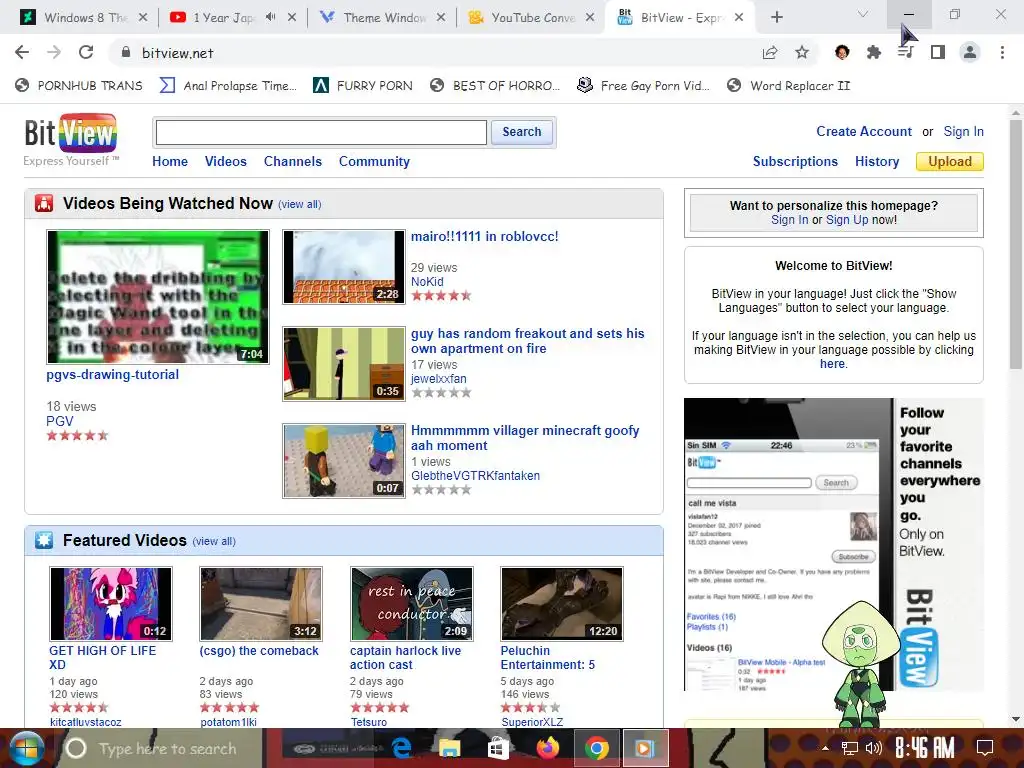
Task: Open the Videos menu item
Action: coord(225,161)
